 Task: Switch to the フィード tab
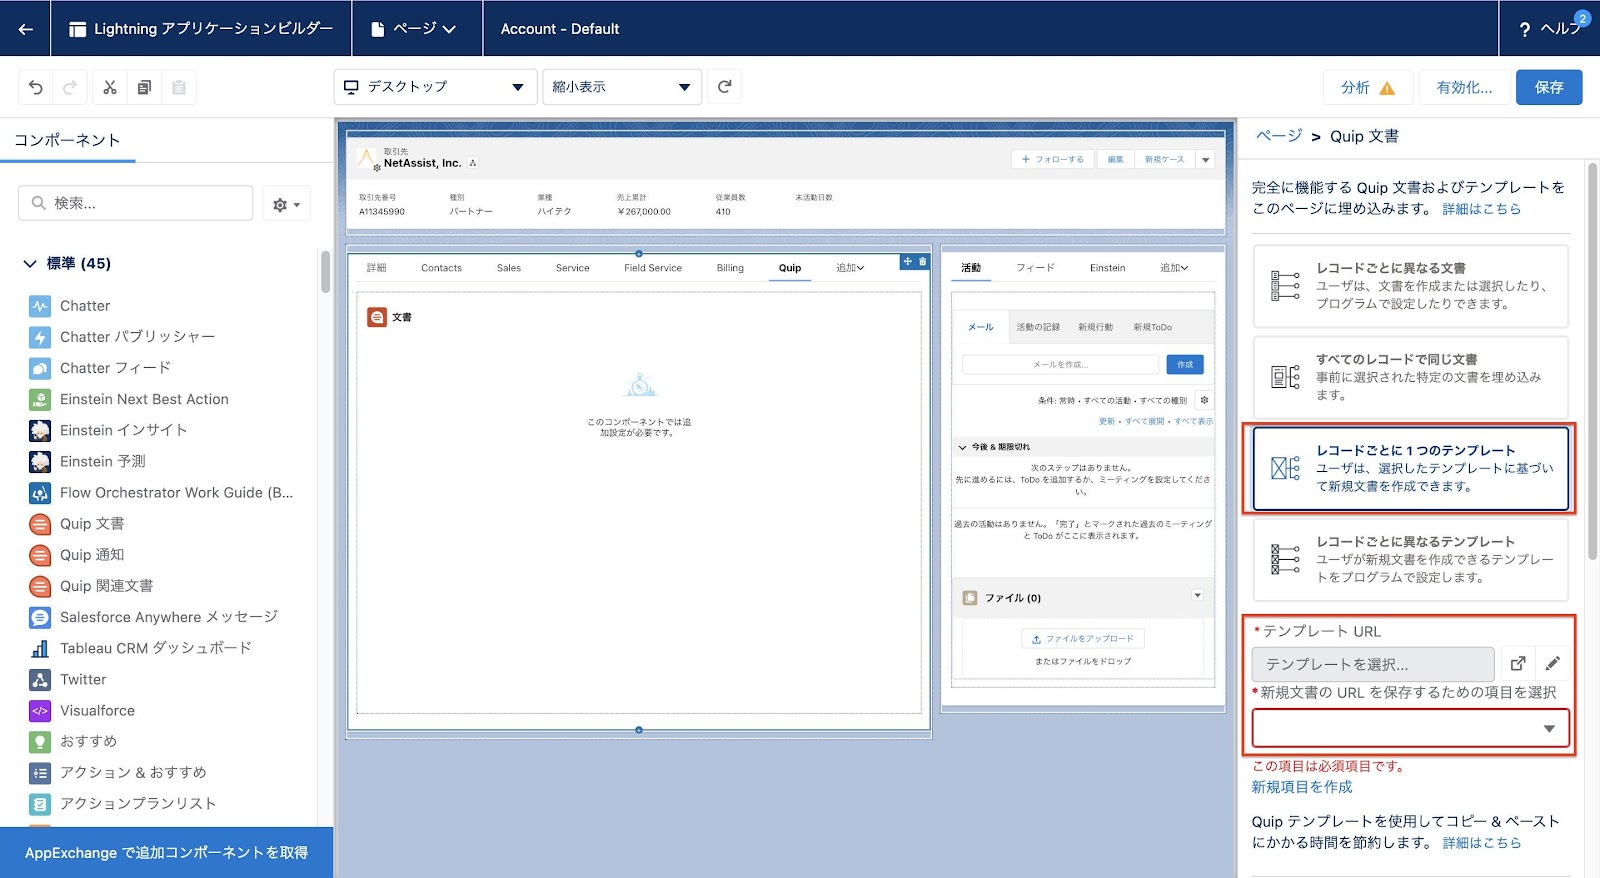click(1035, 268)
